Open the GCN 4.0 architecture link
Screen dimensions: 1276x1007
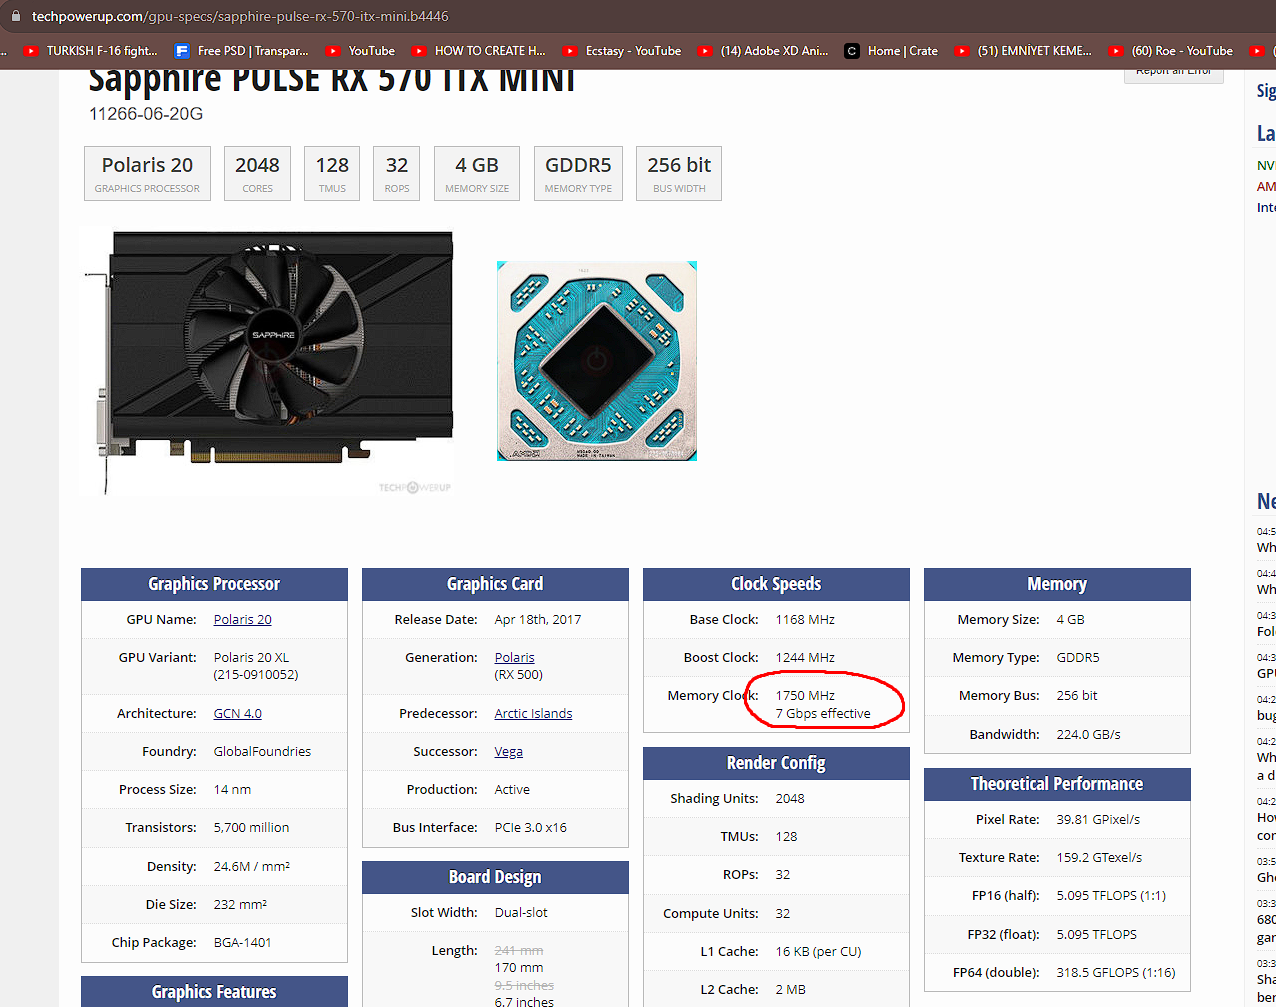[x=238, y=713]
